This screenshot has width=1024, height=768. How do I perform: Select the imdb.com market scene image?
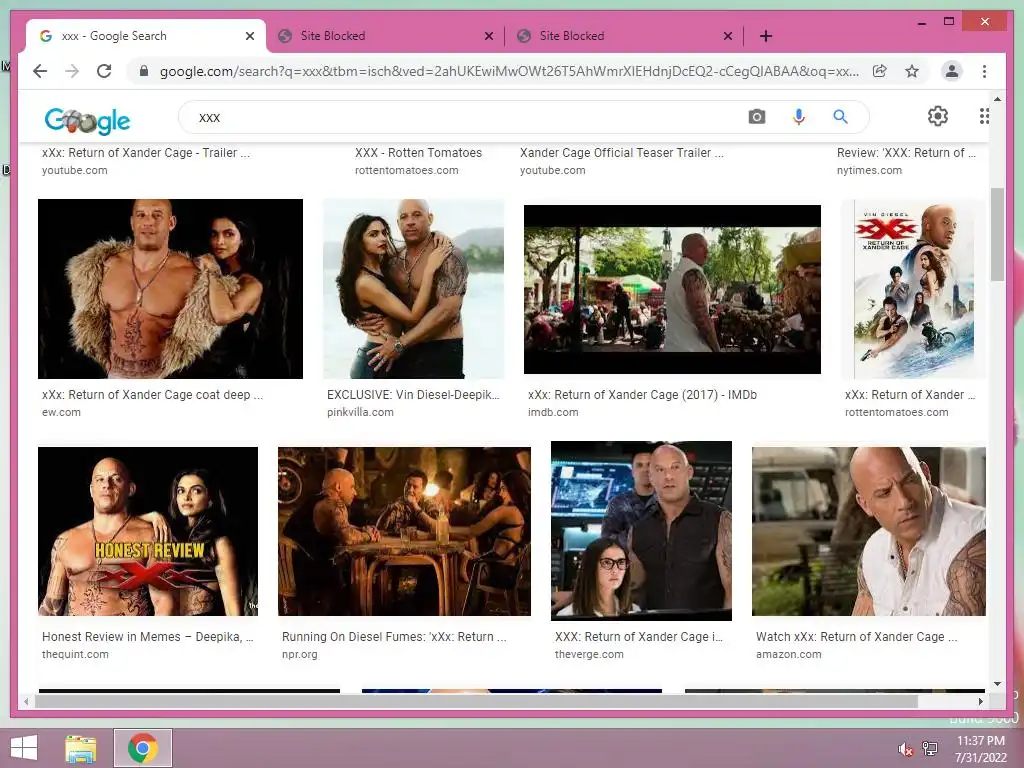tap(672, 289)
